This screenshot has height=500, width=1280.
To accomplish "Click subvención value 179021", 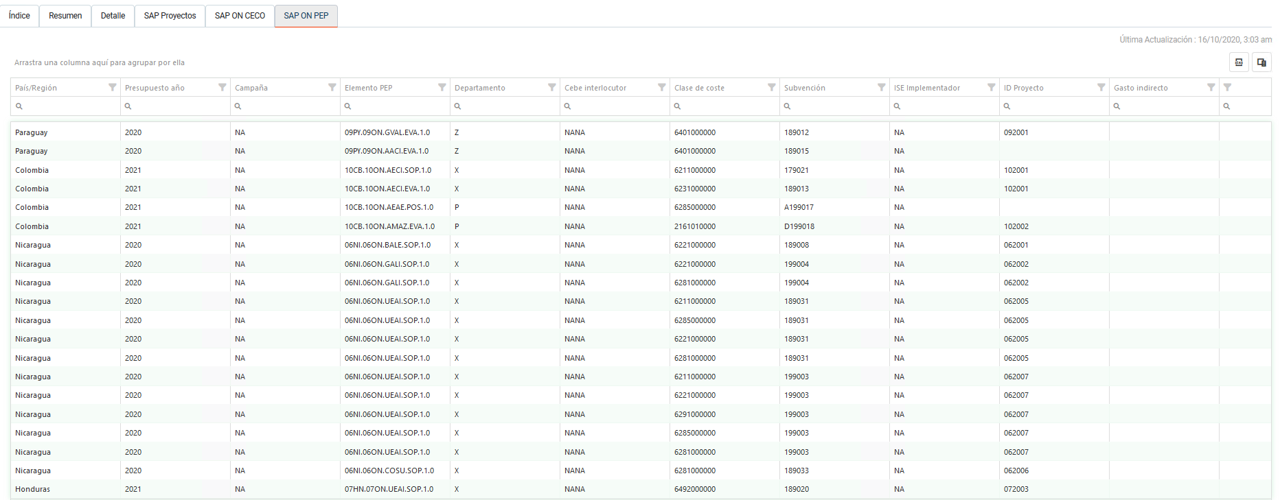I will [835, 170].
